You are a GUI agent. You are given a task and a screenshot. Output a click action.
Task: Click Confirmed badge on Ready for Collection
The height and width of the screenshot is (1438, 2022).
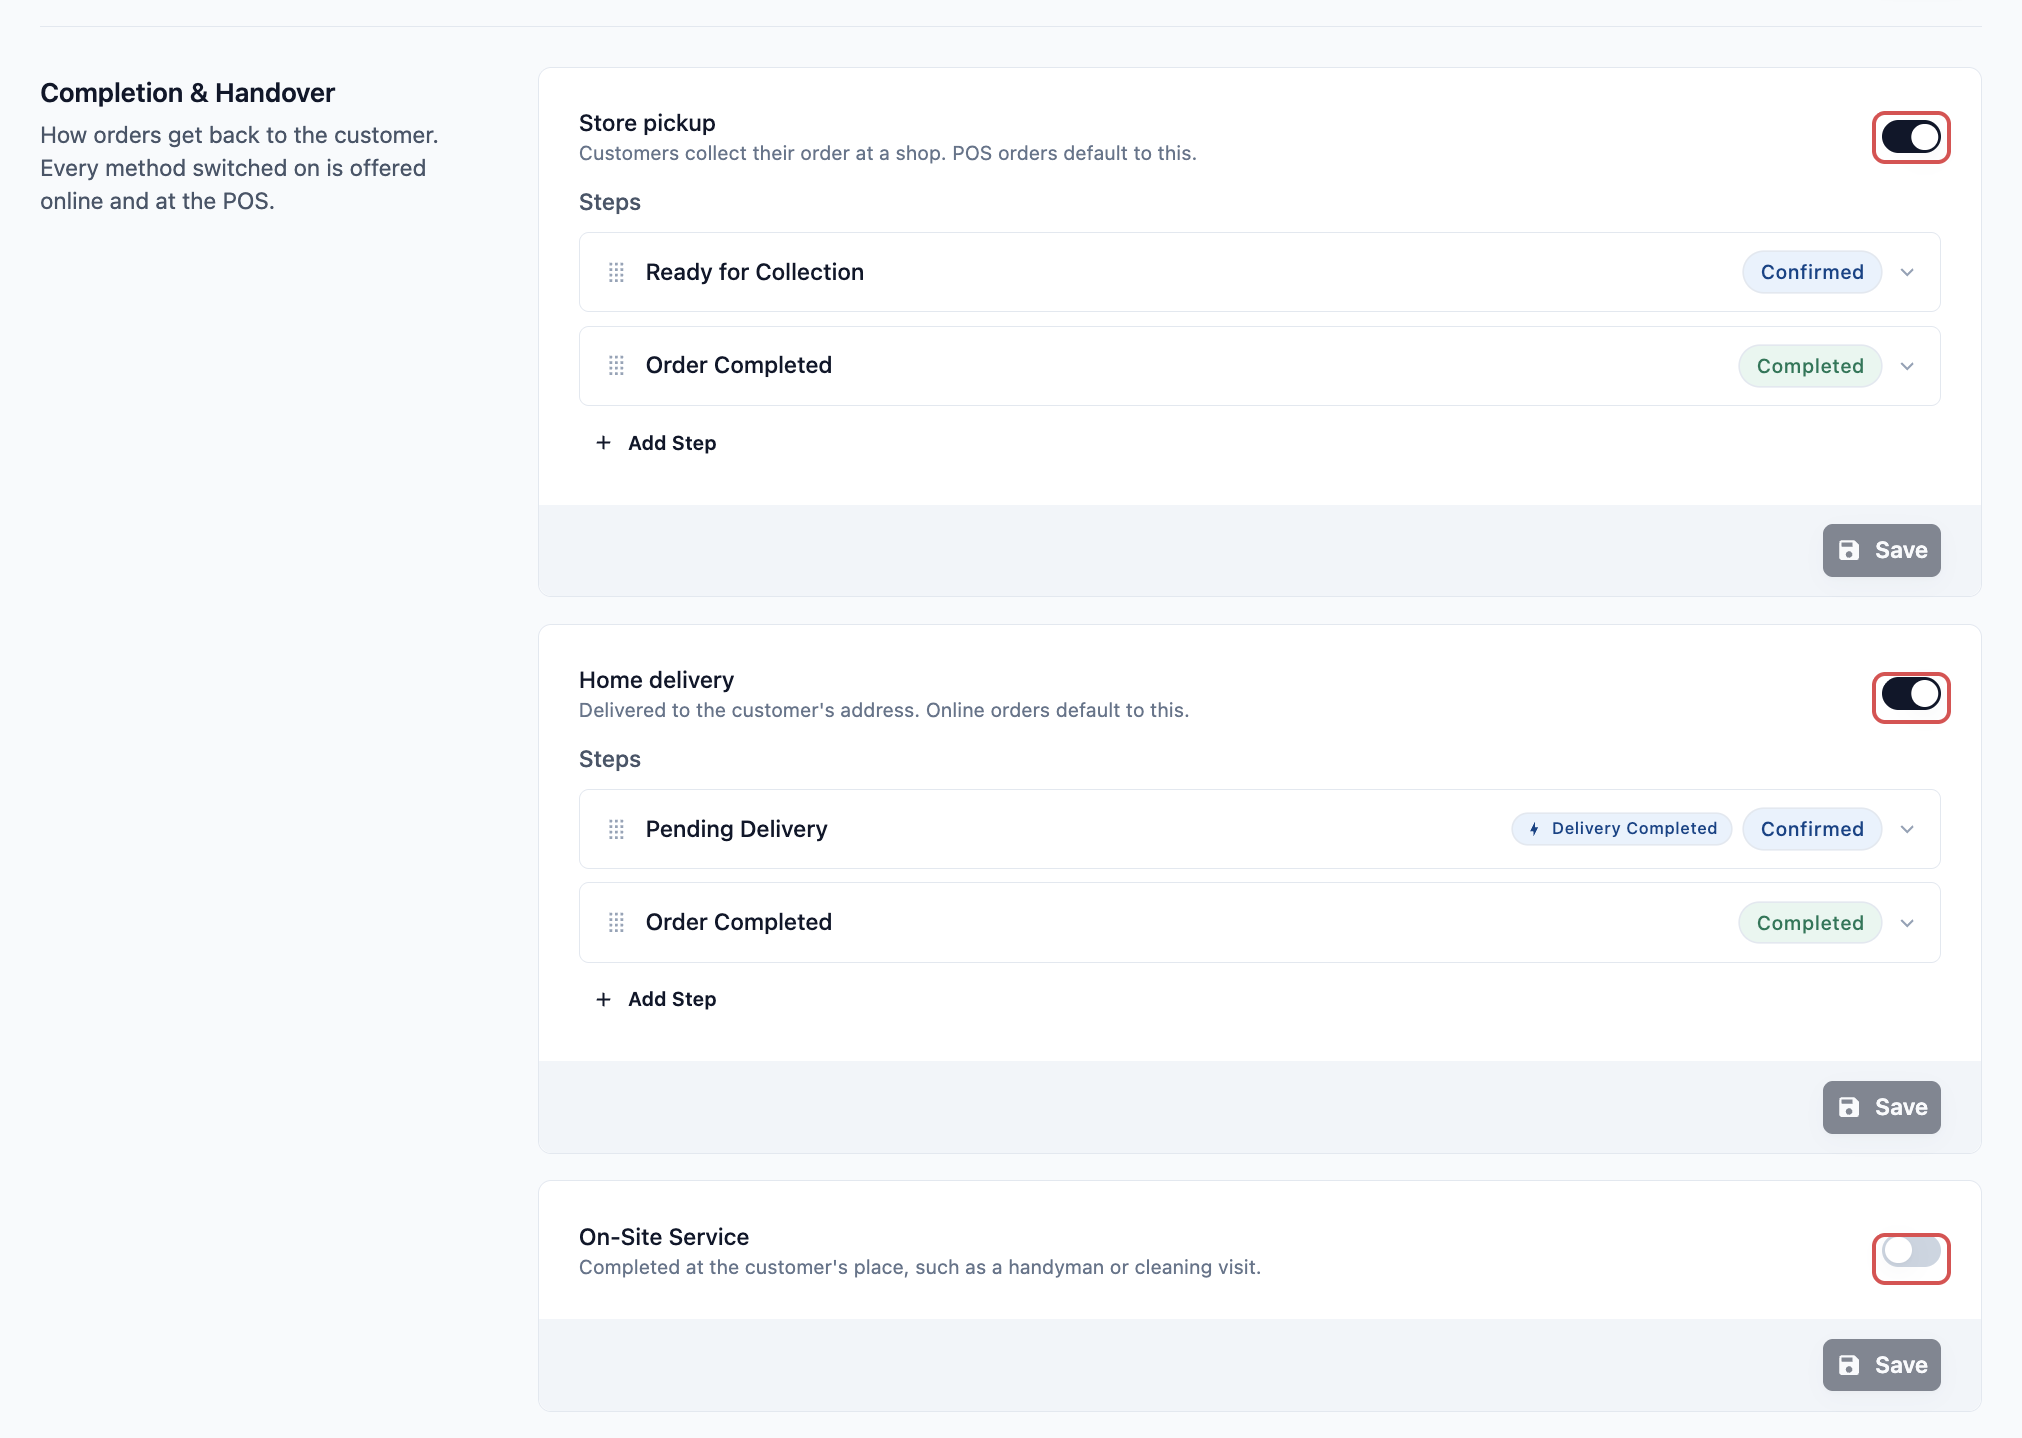pos(1812,272)
